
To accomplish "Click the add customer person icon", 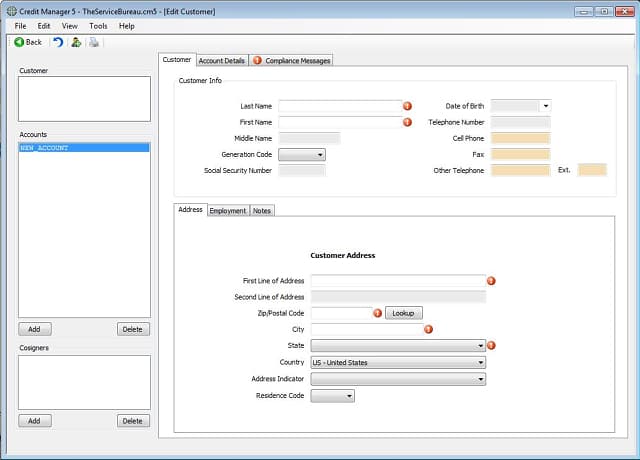I will click(x=76, y=42).
